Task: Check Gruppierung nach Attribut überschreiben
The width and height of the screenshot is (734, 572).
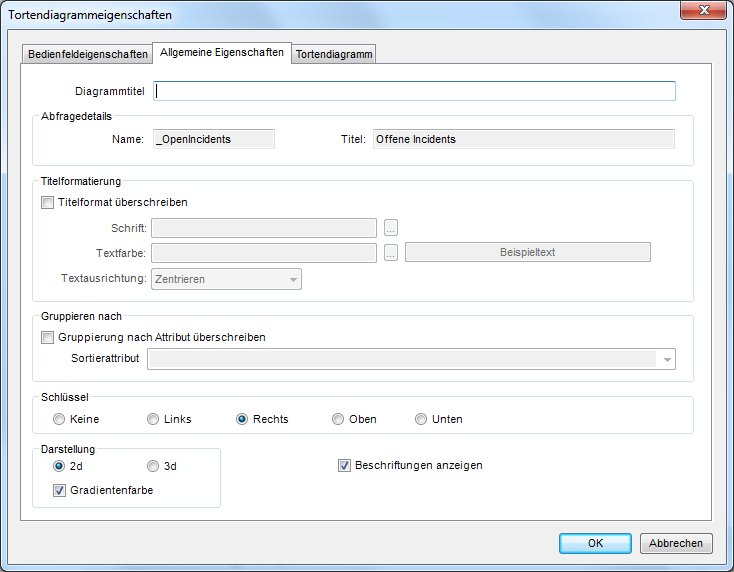Action: point(48,337)
